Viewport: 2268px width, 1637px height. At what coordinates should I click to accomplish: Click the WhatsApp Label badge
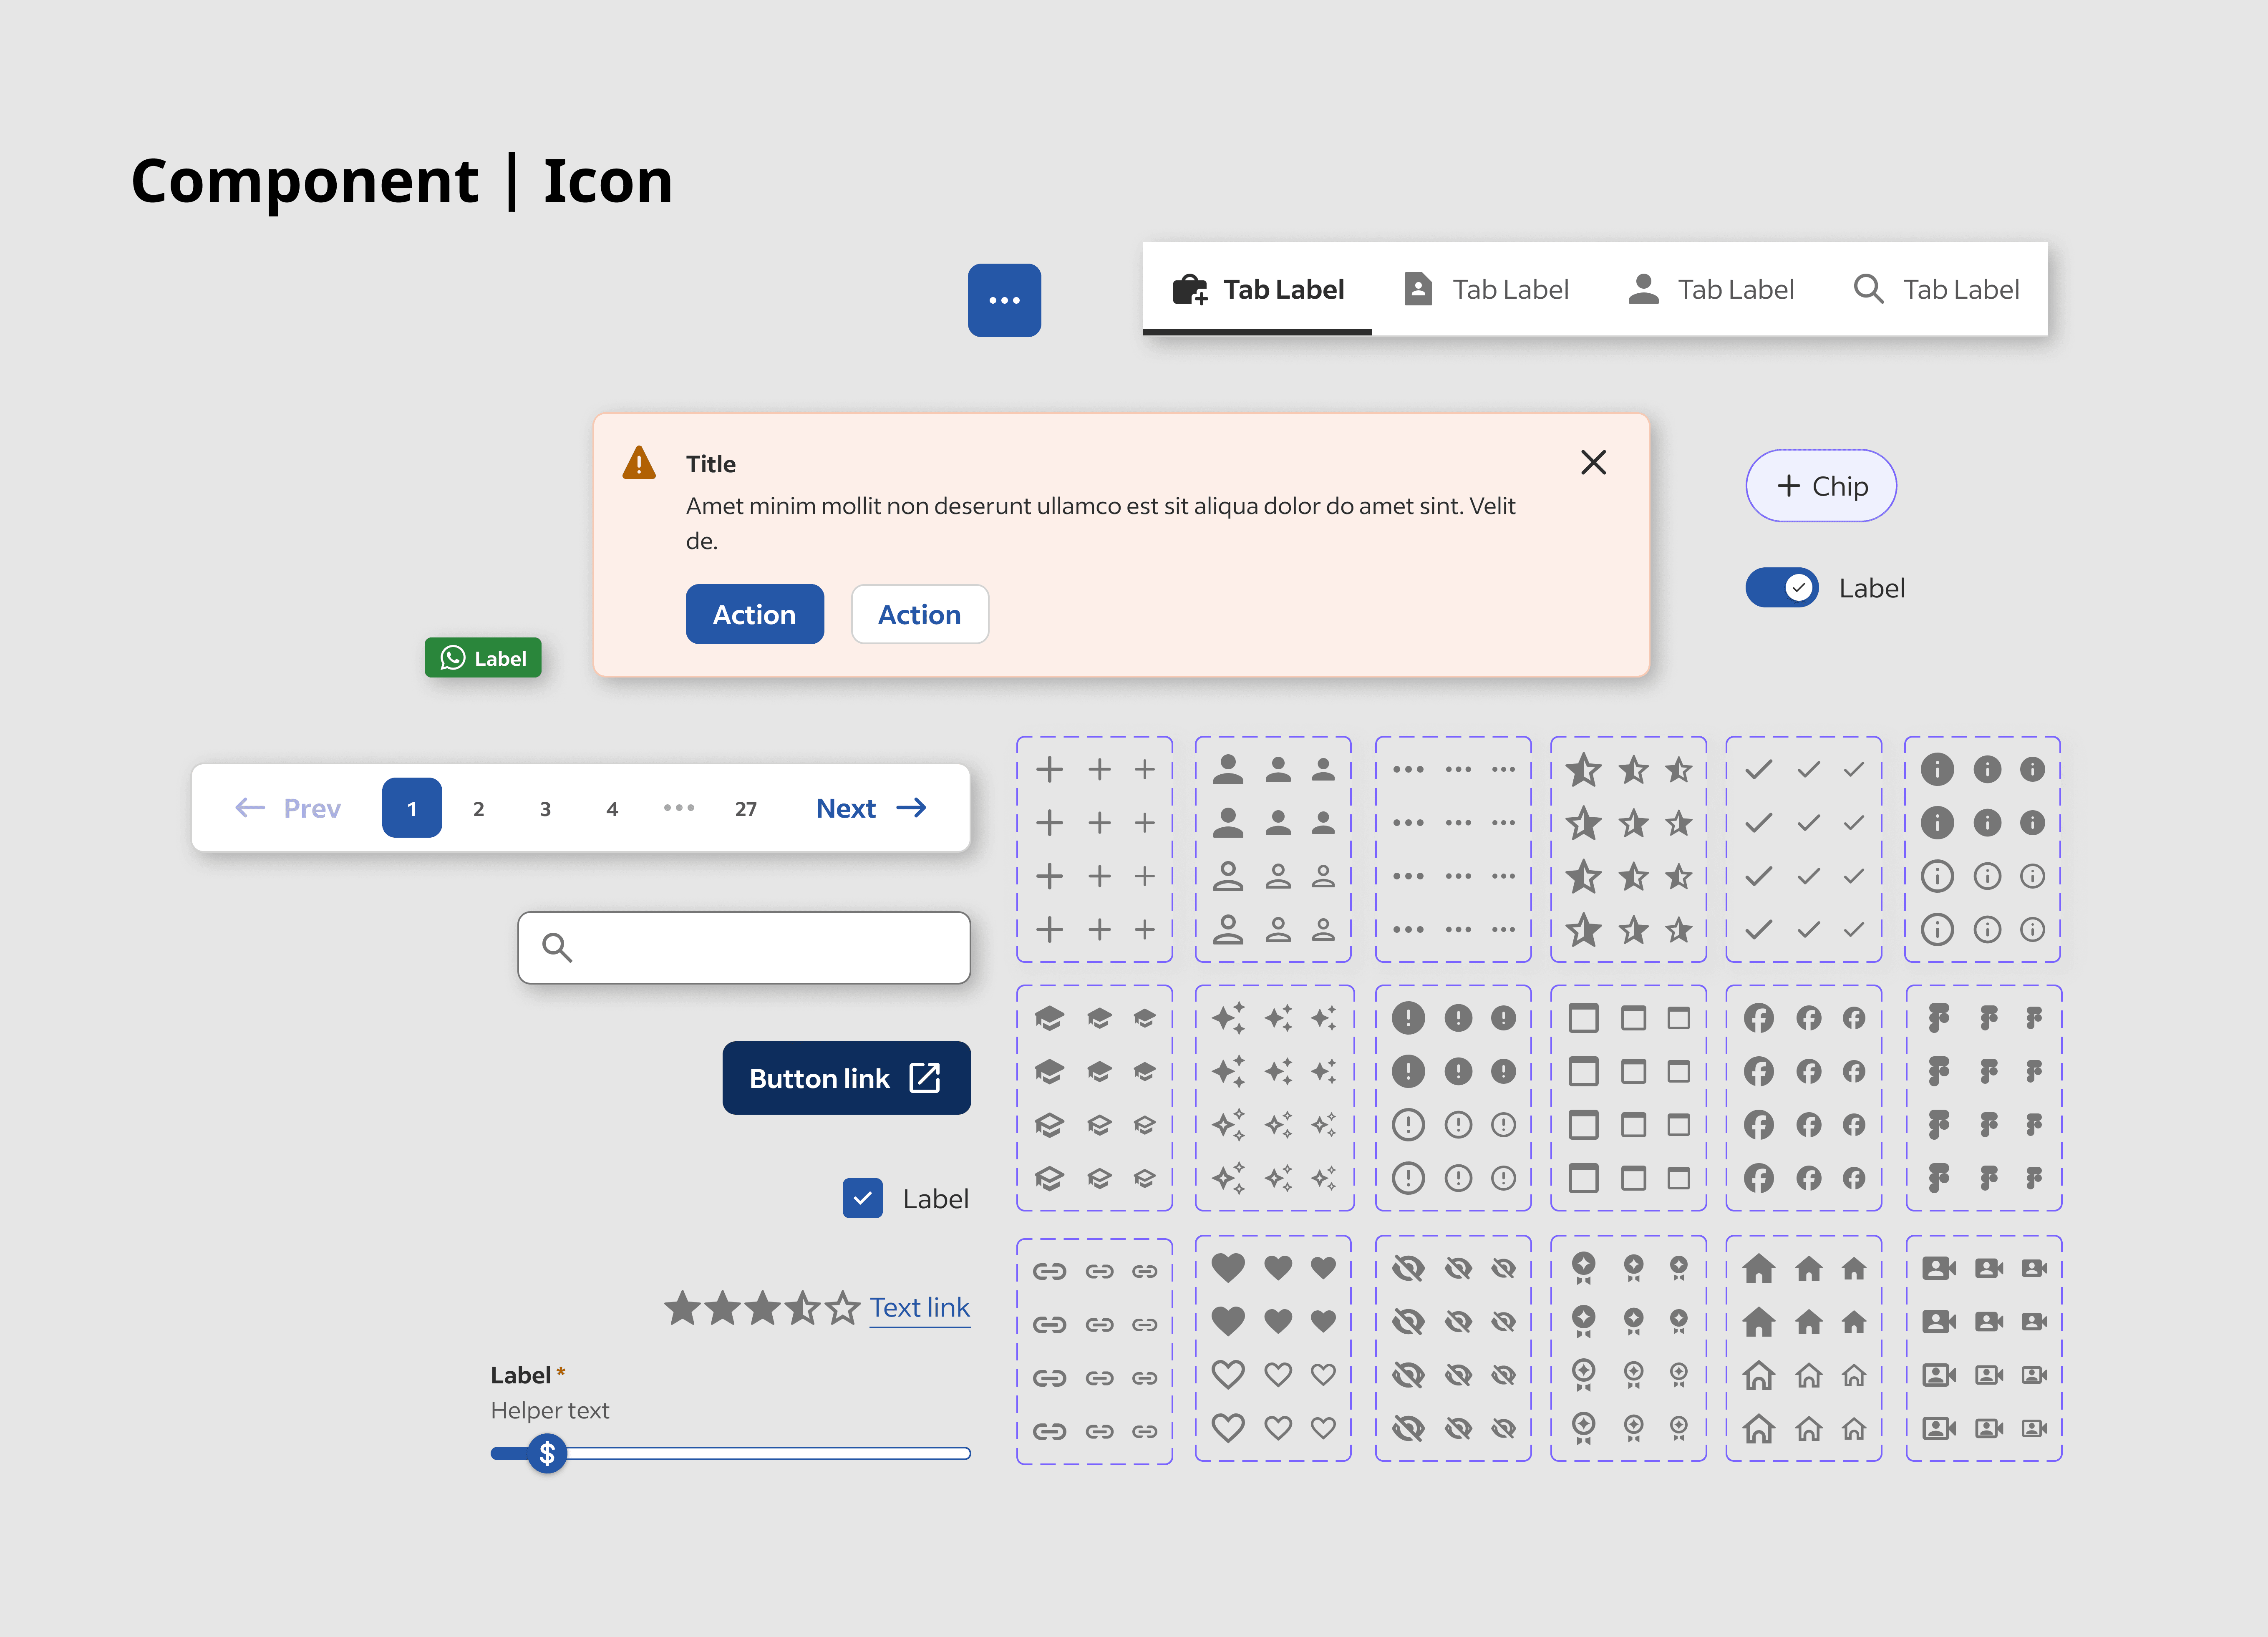point(483,658)
